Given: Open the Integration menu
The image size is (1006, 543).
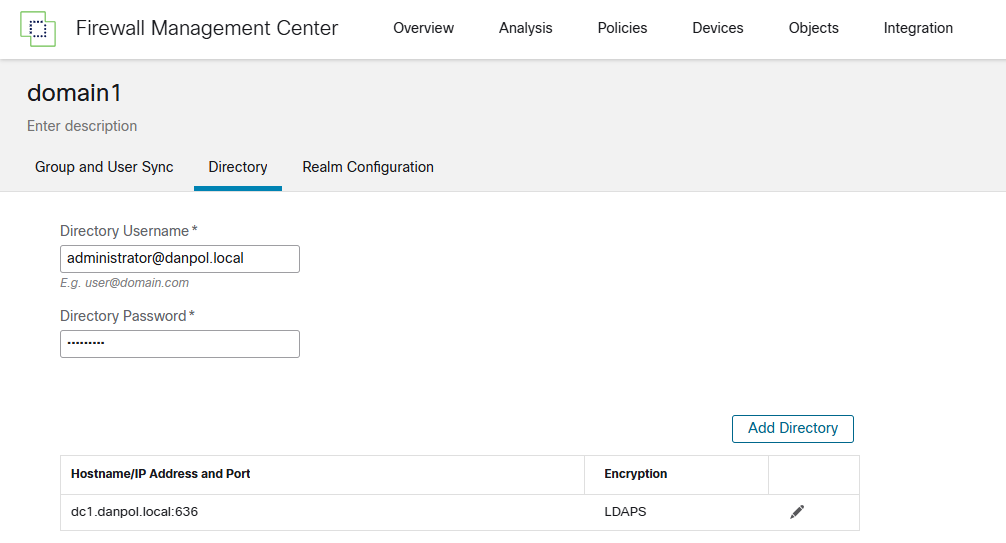Looking at the screenshot, I should click(918, 28).
